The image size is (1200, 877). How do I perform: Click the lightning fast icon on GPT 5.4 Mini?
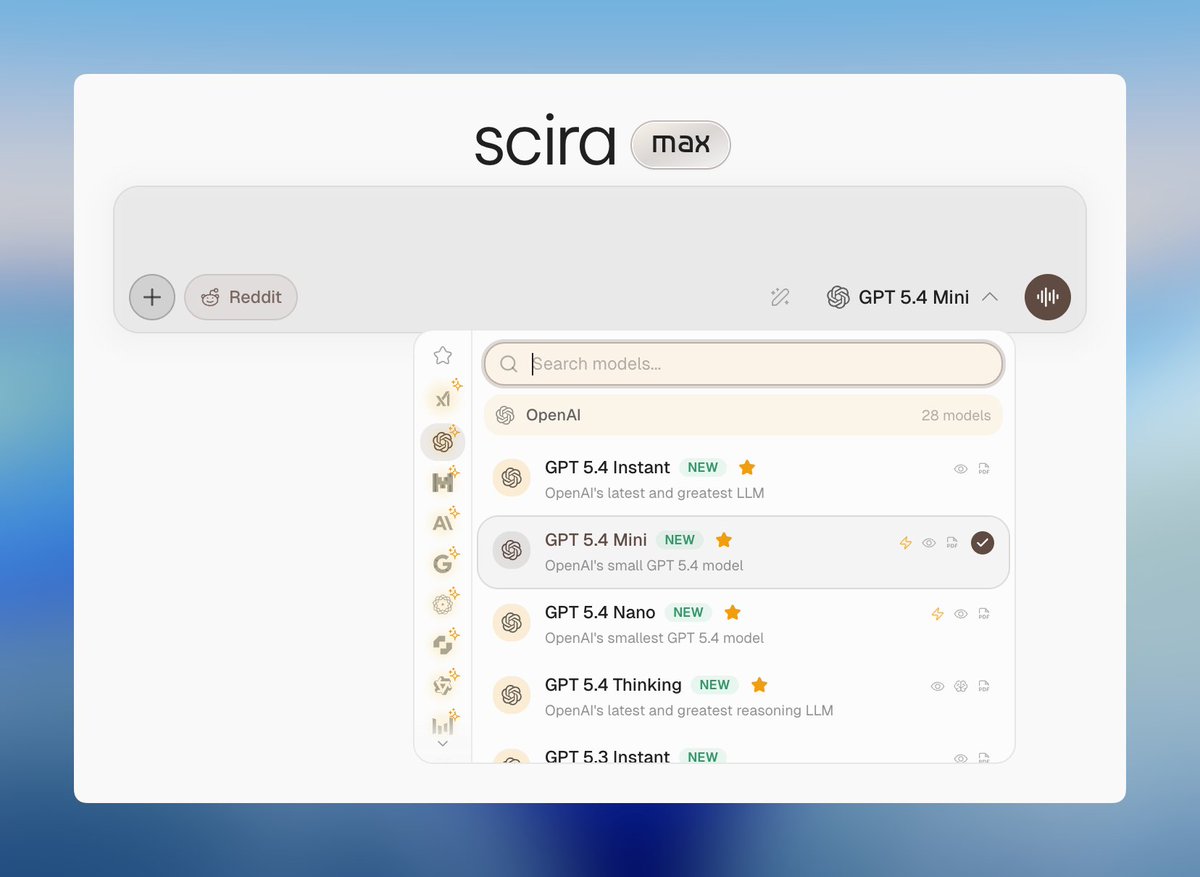906,543
